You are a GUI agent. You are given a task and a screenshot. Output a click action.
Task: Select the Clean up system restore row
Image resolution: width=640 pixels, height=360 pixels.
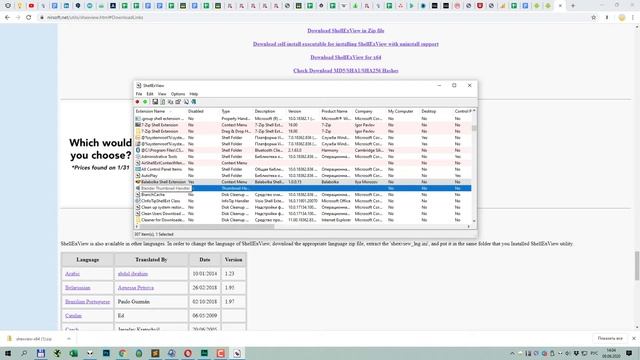[x=303, y=207]
